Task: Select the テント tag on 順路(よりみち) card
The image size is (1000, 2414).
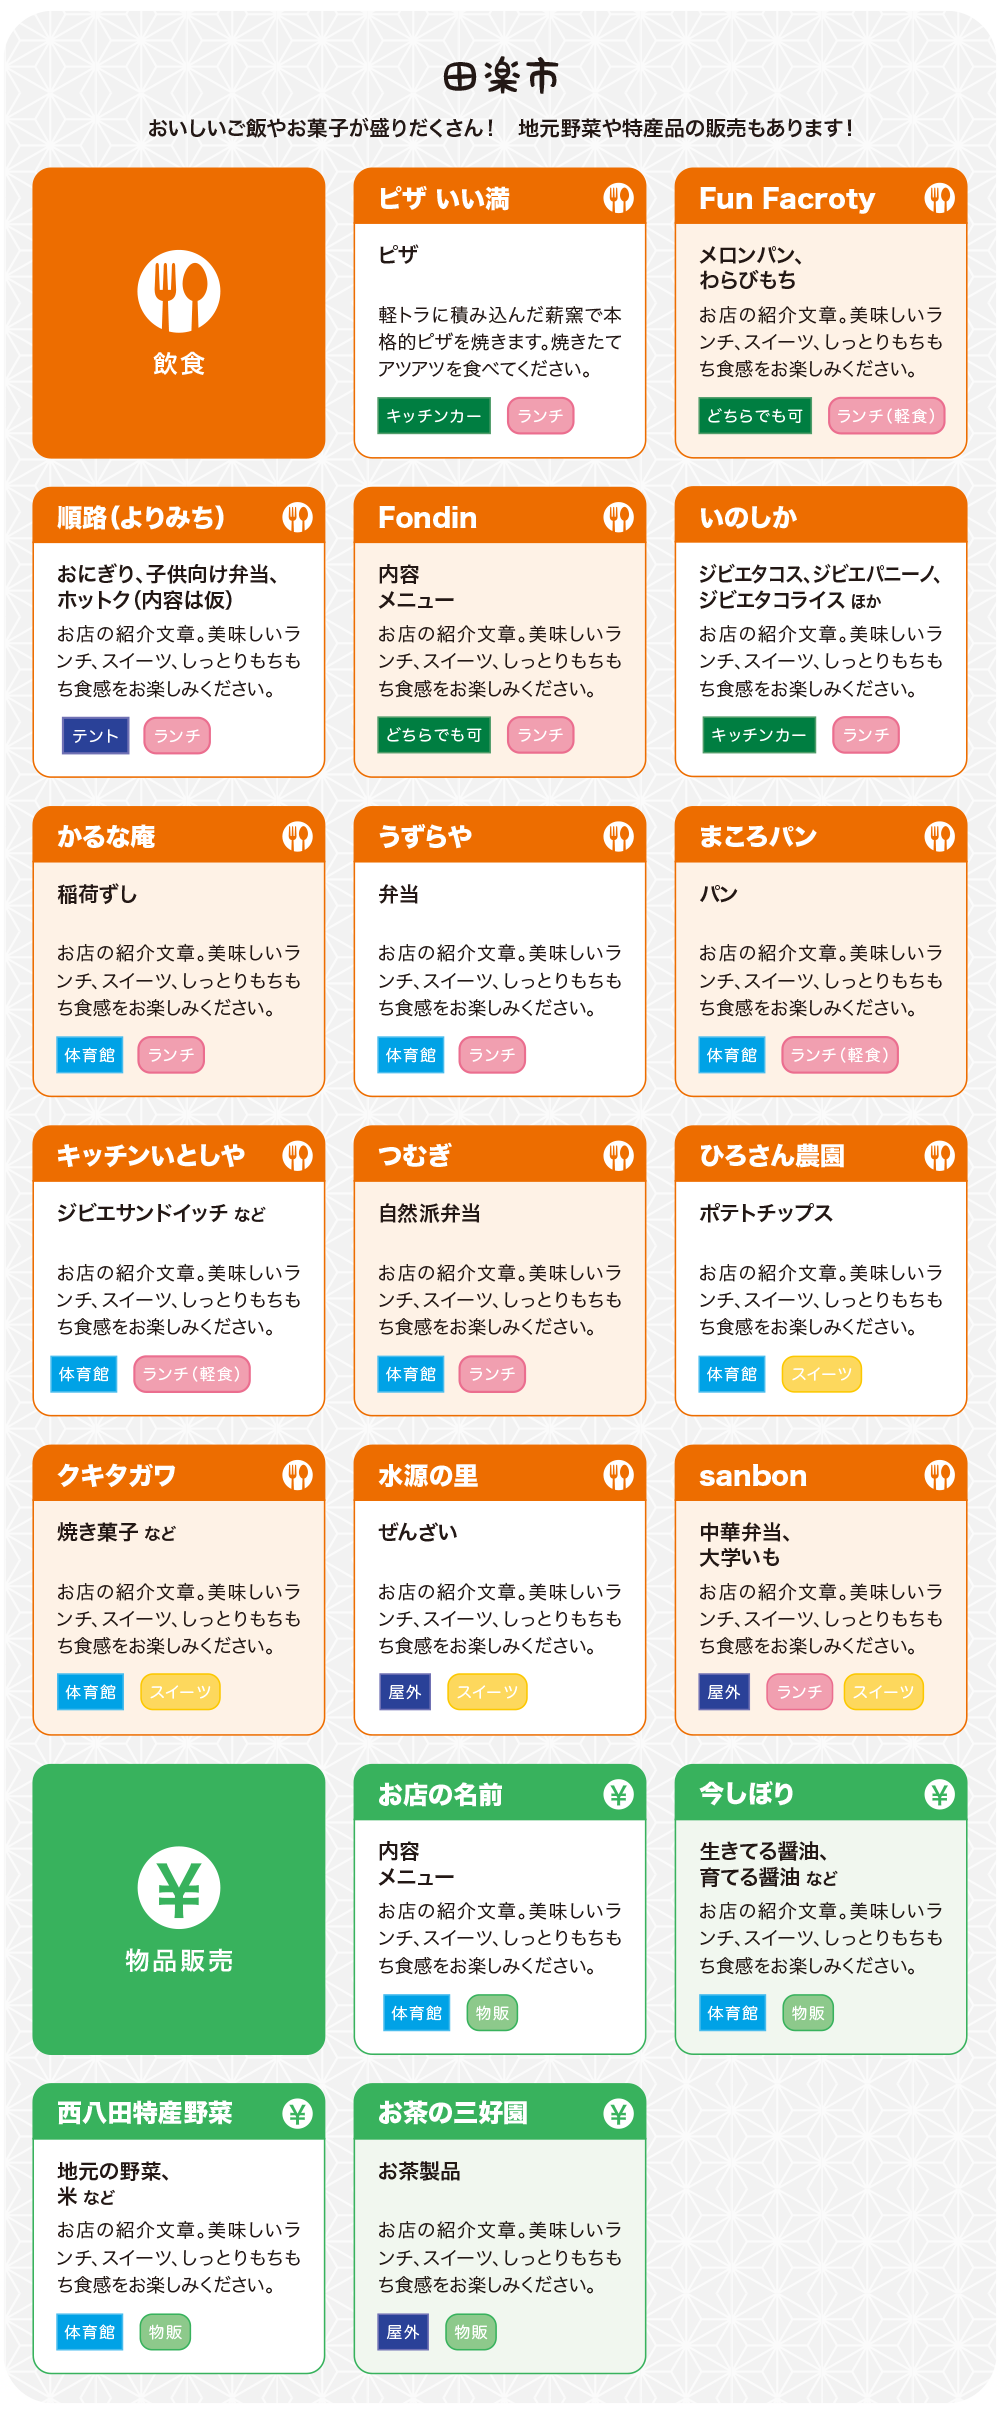Action: [x=95, y=736]
